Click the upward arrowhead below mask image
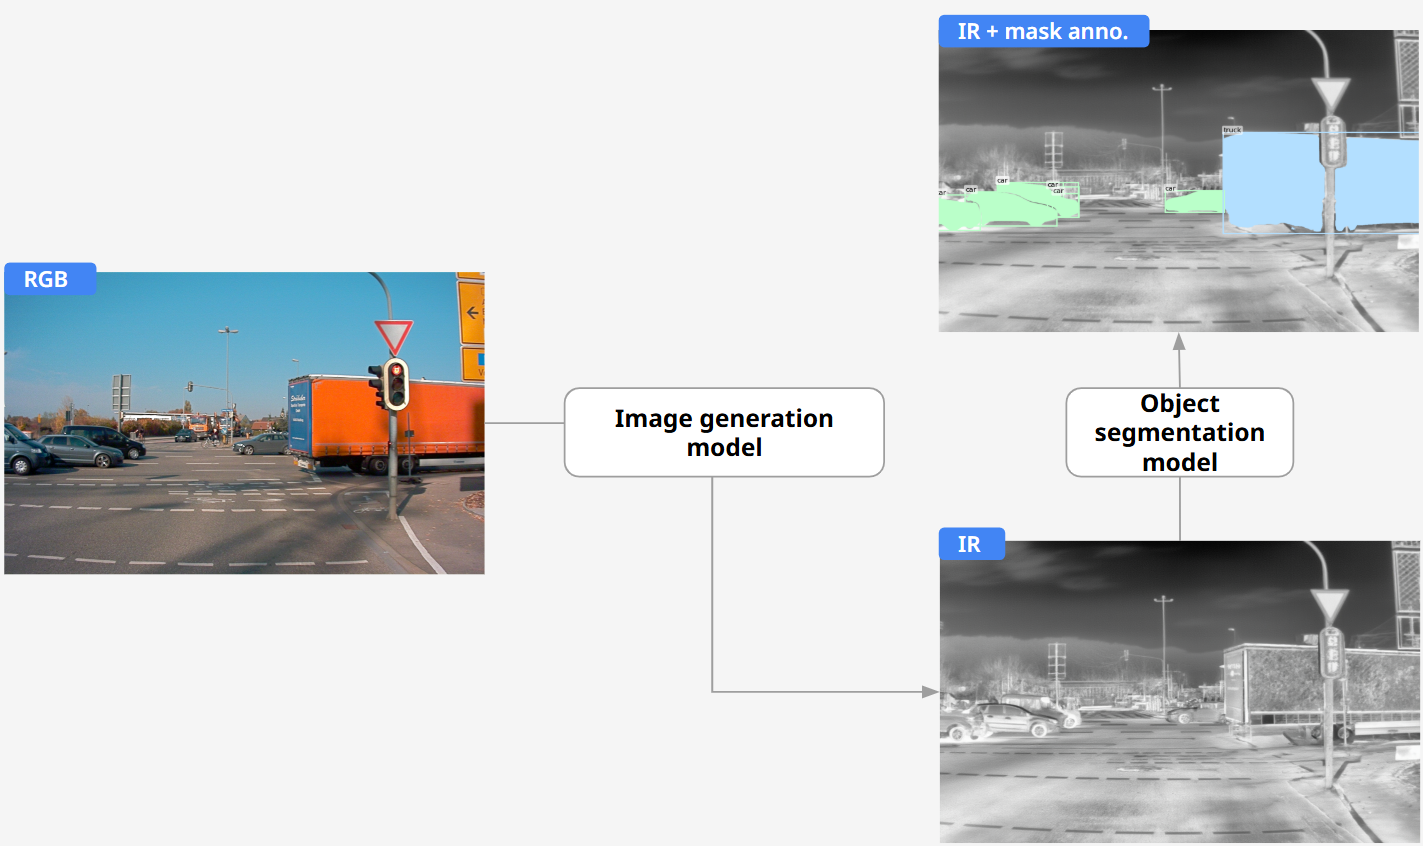The height and width of the screenshot is (846, 1423). coord(1179,341)
